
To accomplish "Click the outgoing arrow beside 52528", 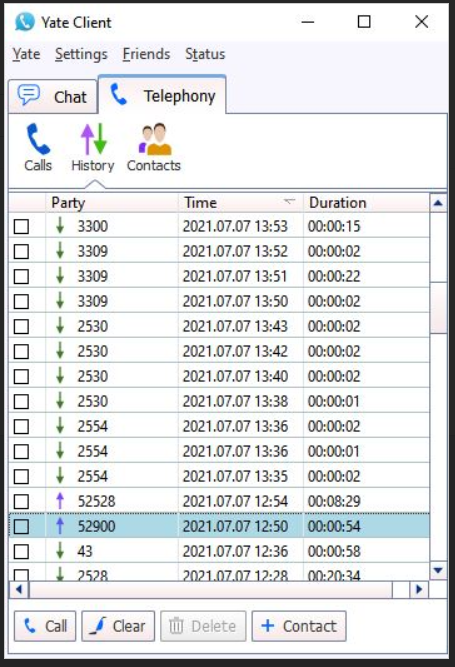I will 60,501.
